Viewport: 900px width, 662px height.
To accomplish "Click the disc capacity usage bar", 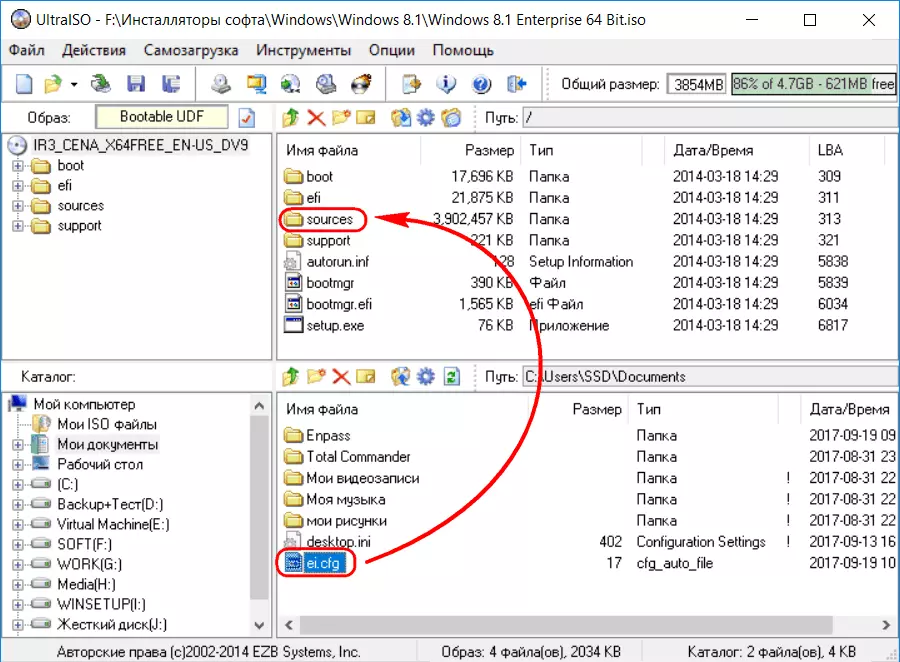I will click(813, 84).
